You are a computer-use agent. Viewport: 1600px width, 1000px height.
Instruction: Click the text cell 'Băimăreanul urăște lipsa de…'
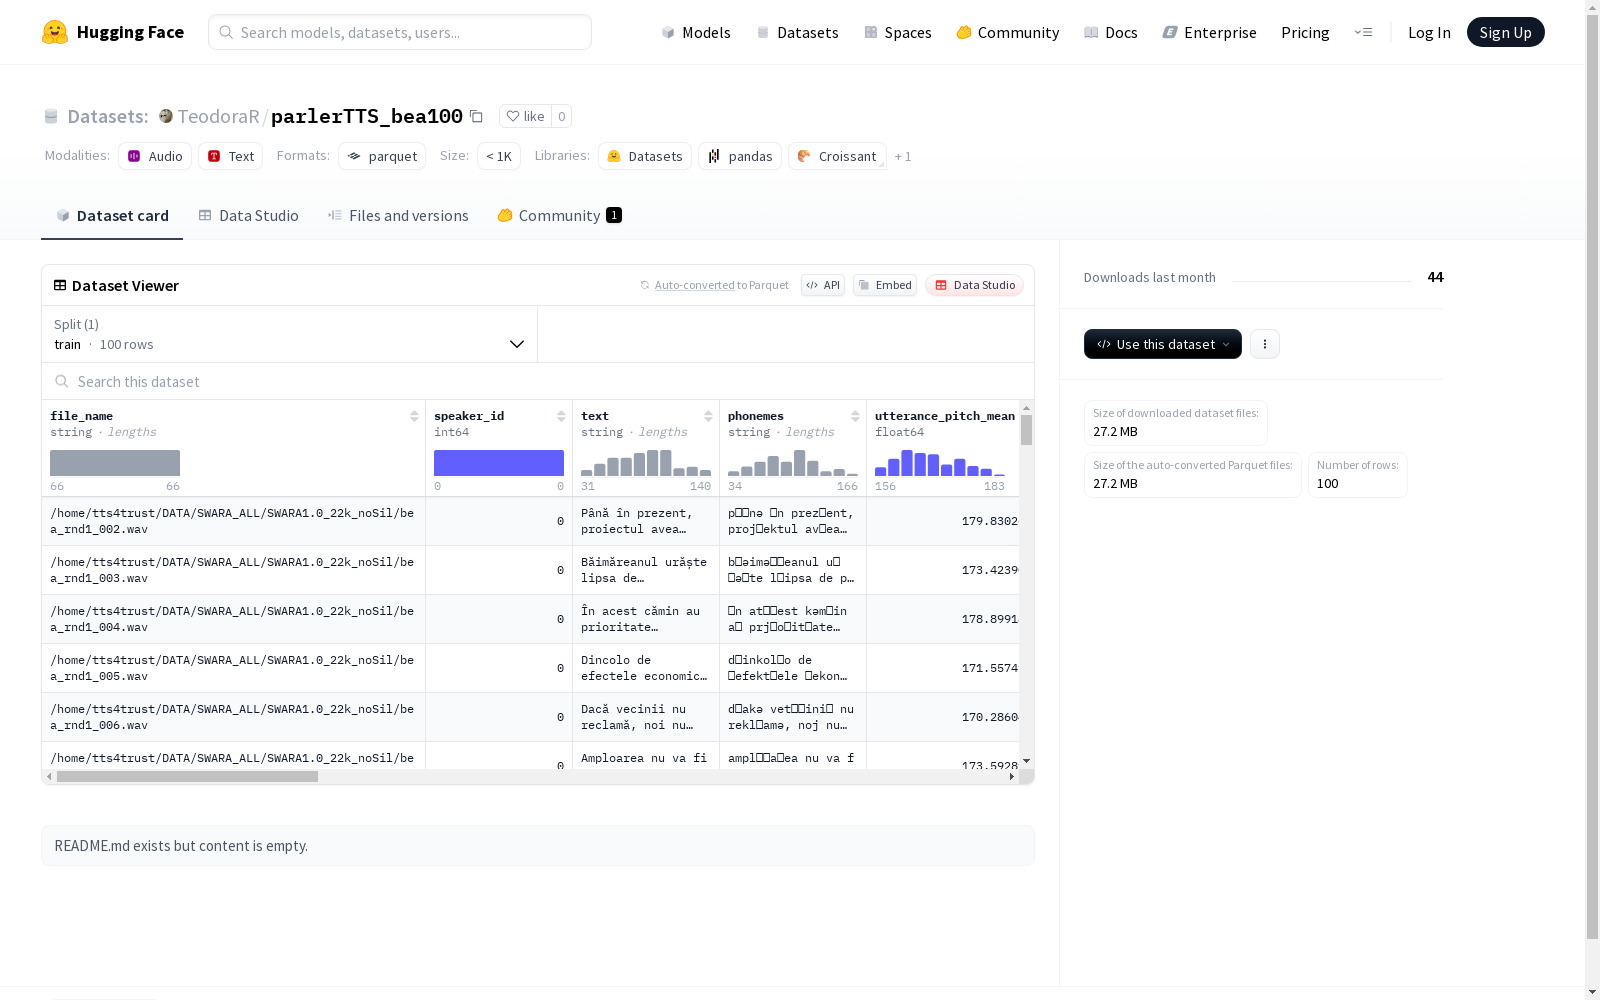[x=645, y=570]
